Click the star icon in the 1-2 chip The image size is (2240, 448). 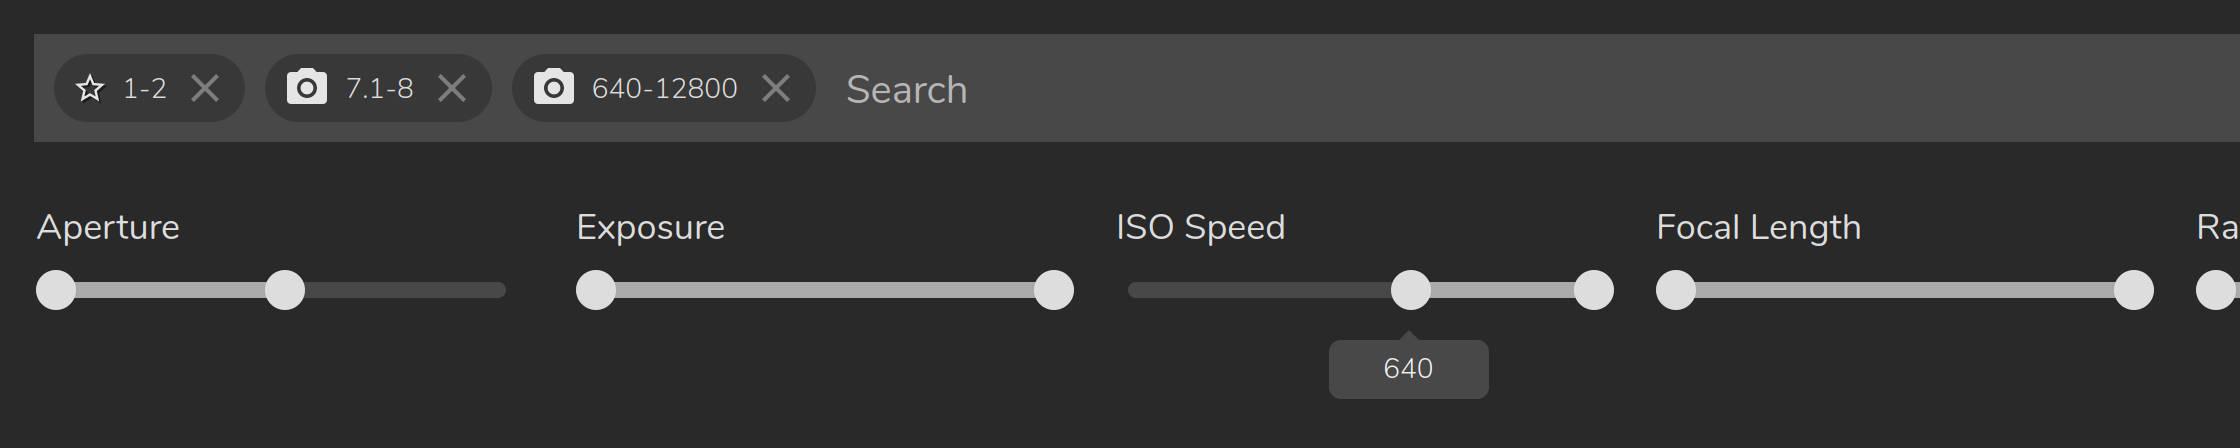[x=90, y=89]
